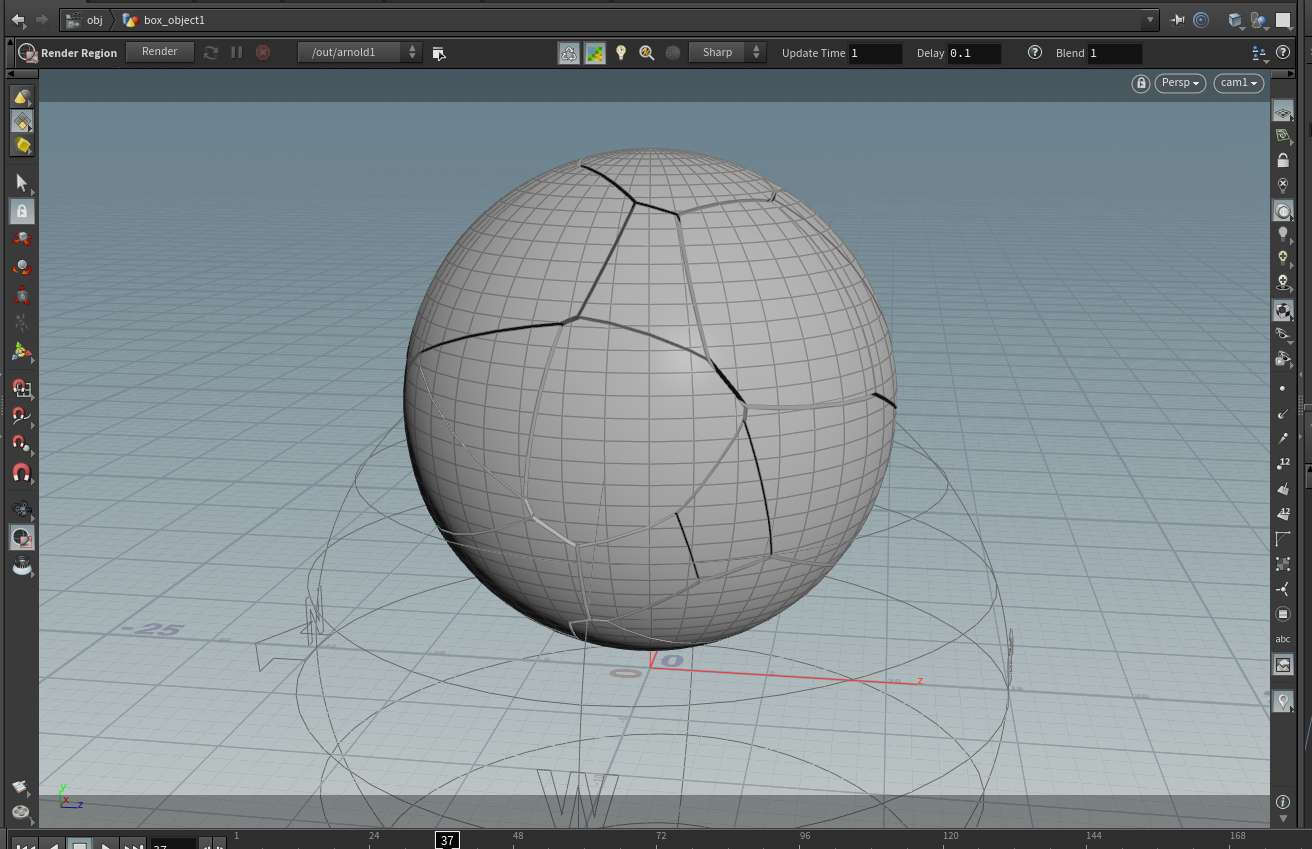
Task: Select the Rotate tool
Action: pyautogui.click(x=22, y=267)
